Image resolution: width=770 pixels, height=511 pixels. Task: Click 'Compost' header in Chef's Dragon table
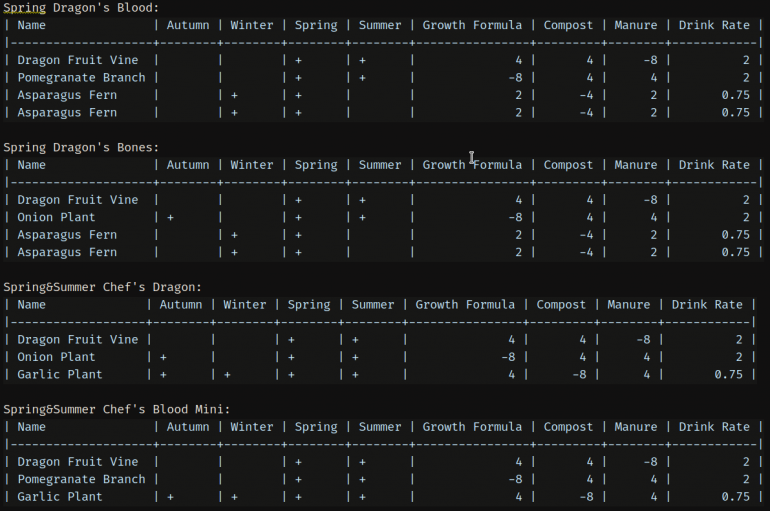561,305
